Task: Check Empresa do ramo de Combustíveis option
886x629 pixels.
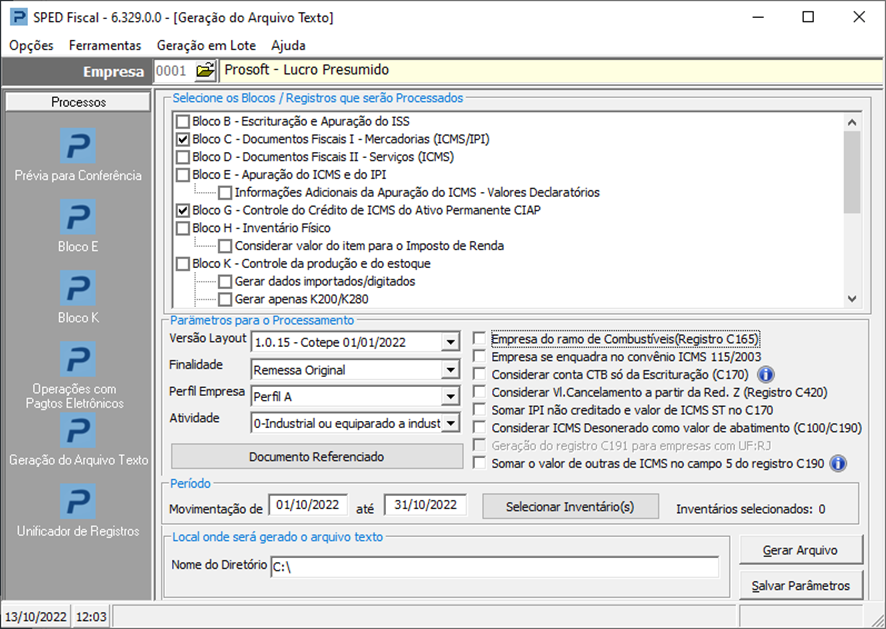Action: coord(479,339)
